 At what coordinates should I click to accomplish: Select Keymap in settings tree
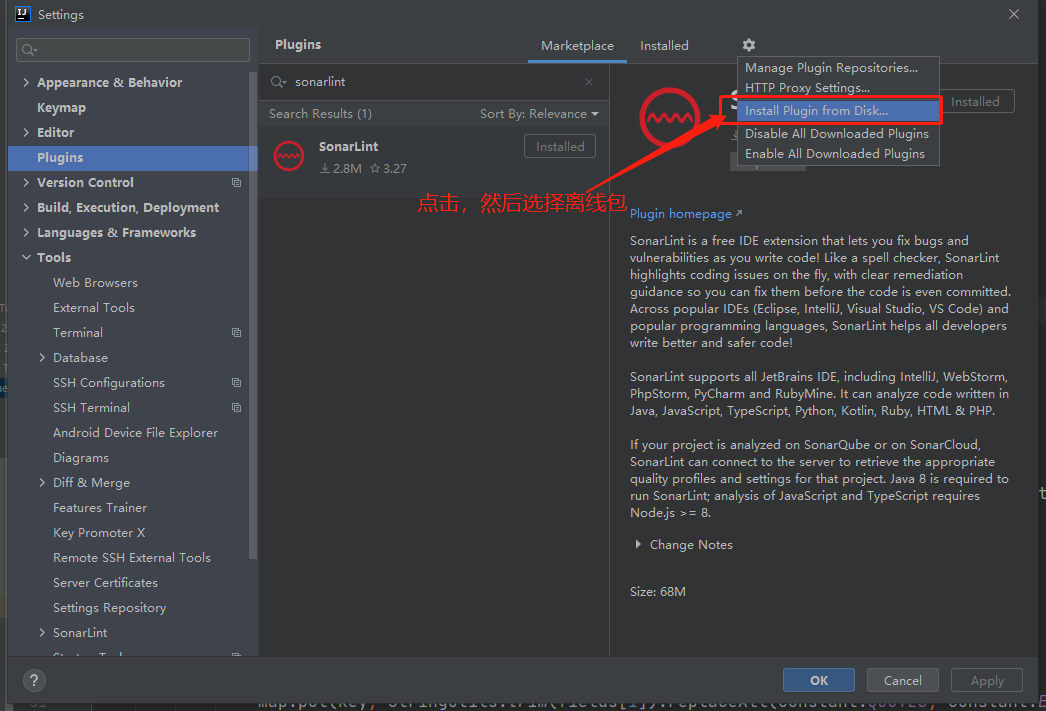coord(61,108)
